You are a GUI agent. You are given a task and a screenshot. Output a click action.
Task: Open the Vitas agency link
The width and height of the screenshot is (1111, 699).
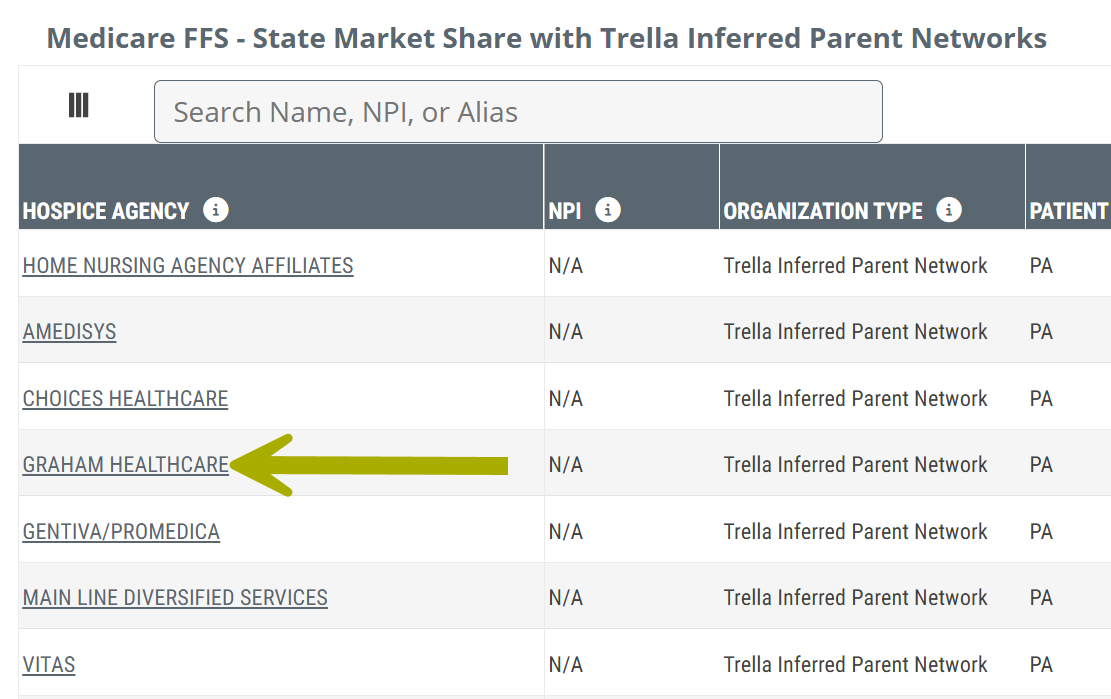point(49,665)
